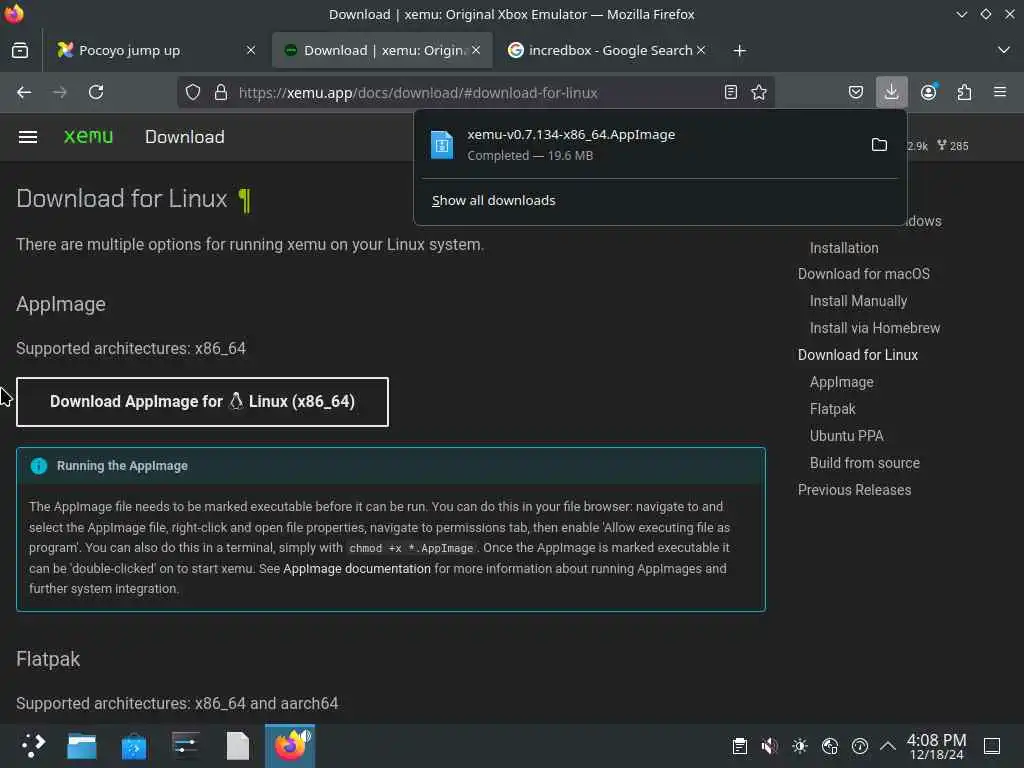
Task: Toggle the Downloads panel toolbar button
Action: click(x=891, y=92)
